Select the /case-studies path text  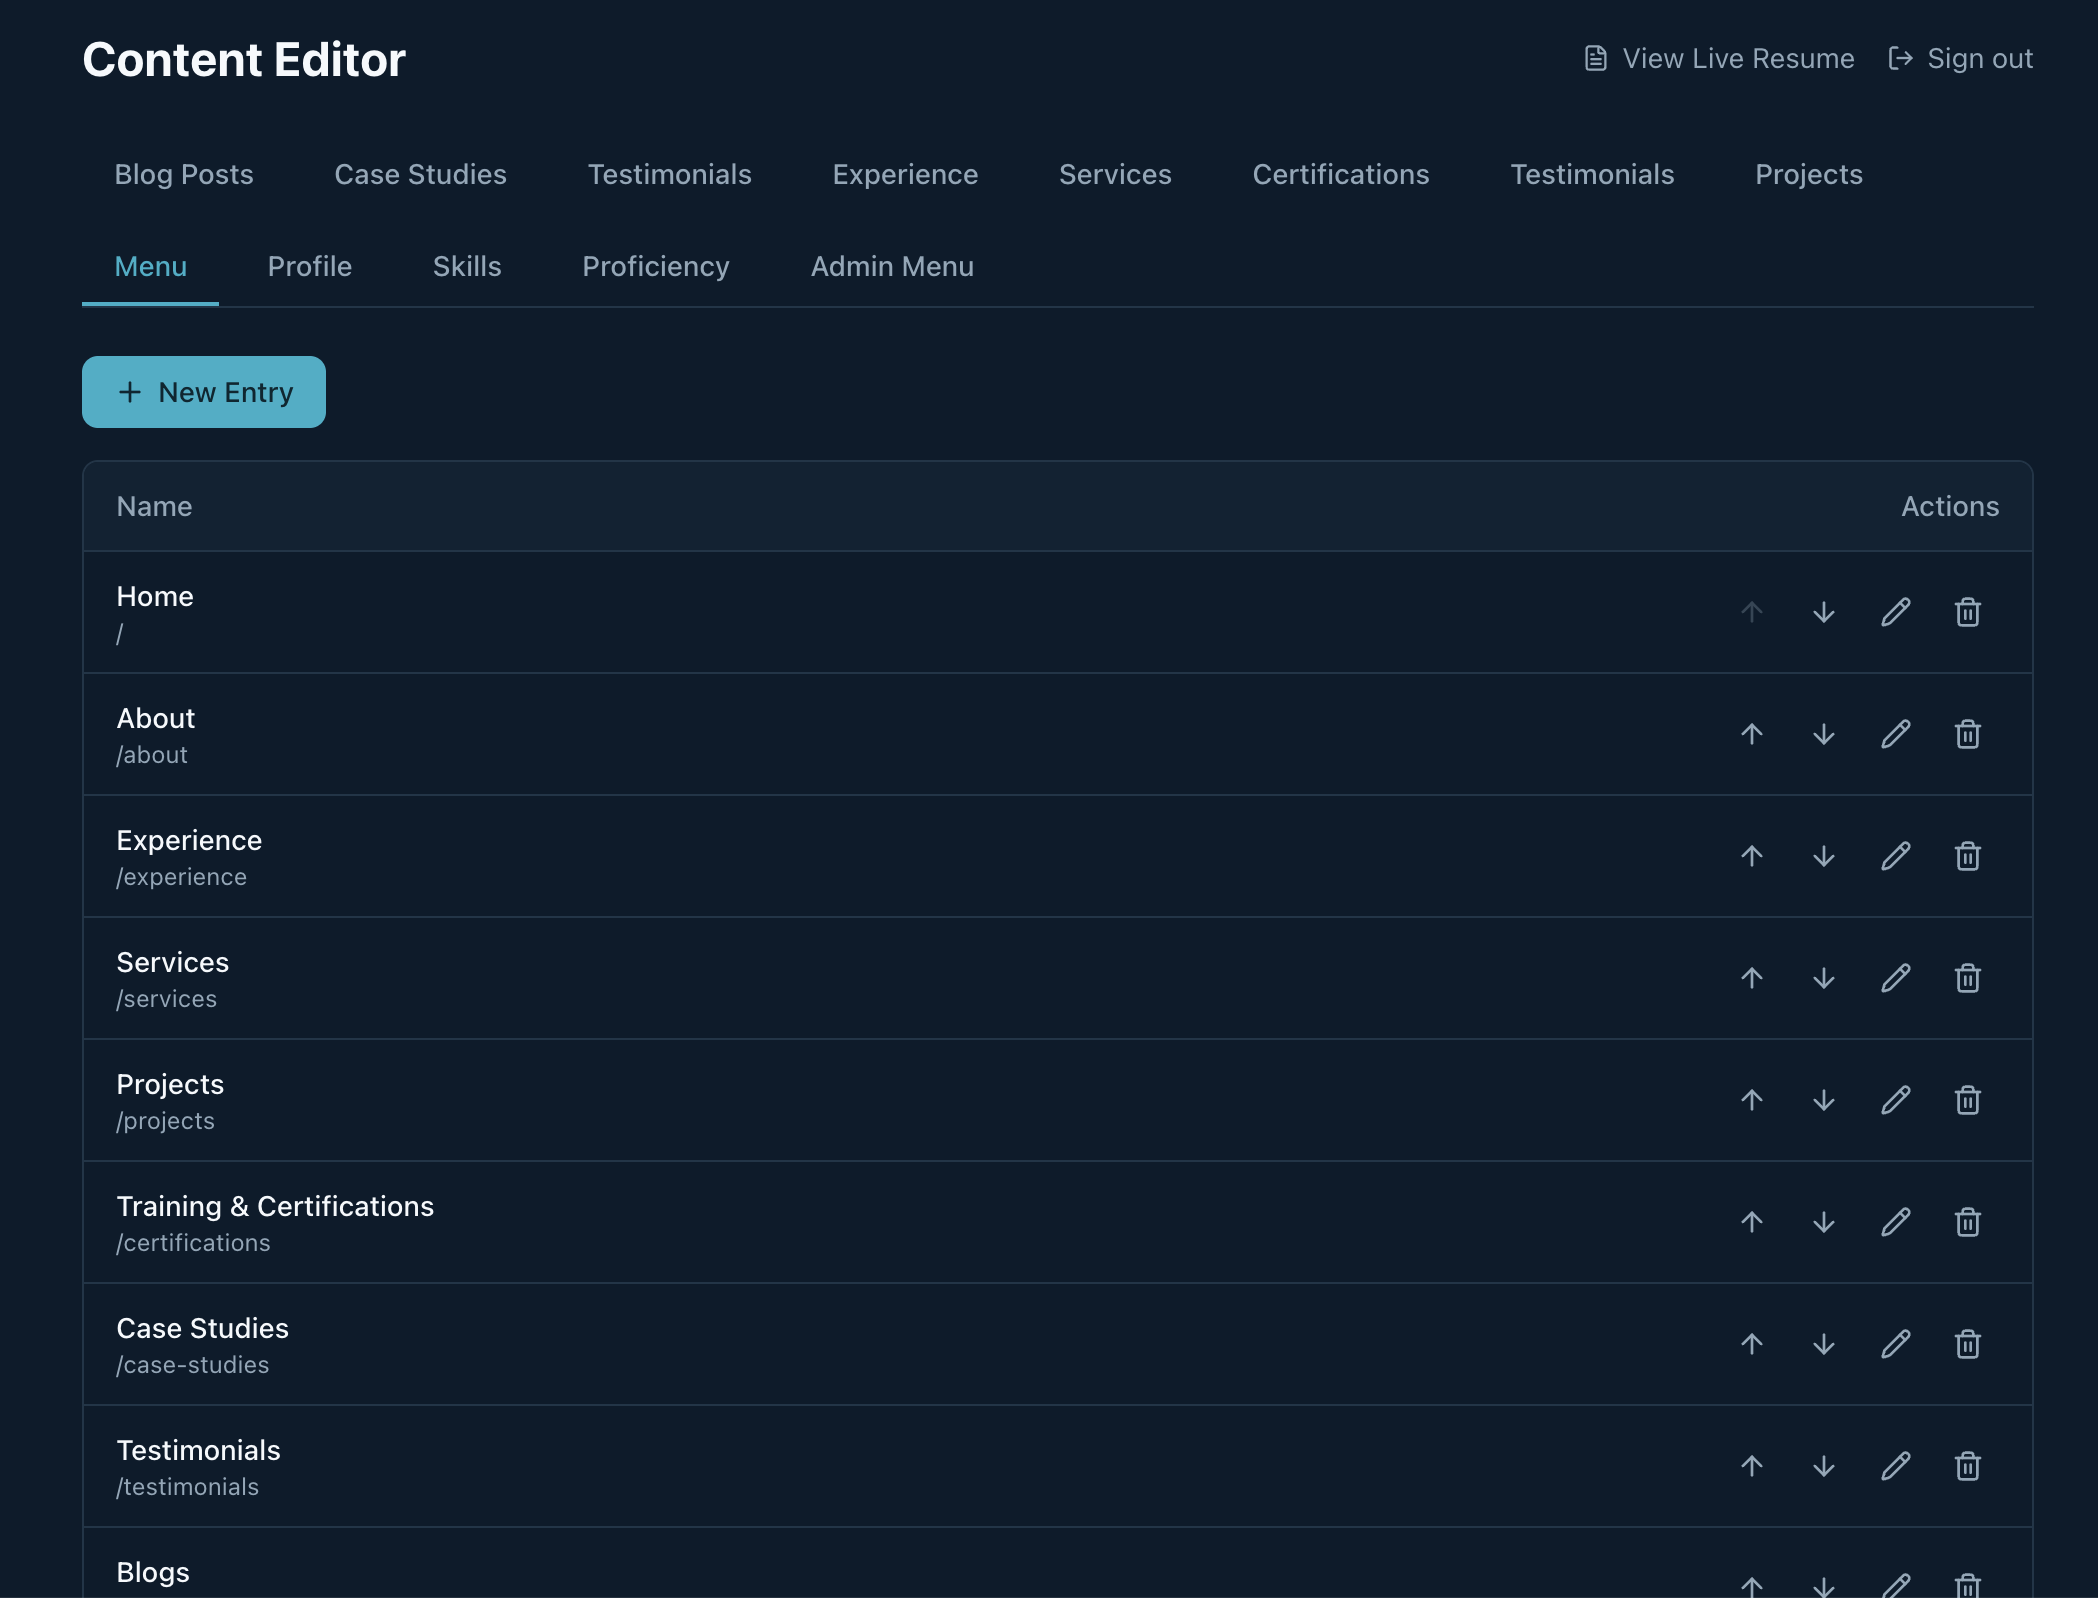coord(193,1365)
